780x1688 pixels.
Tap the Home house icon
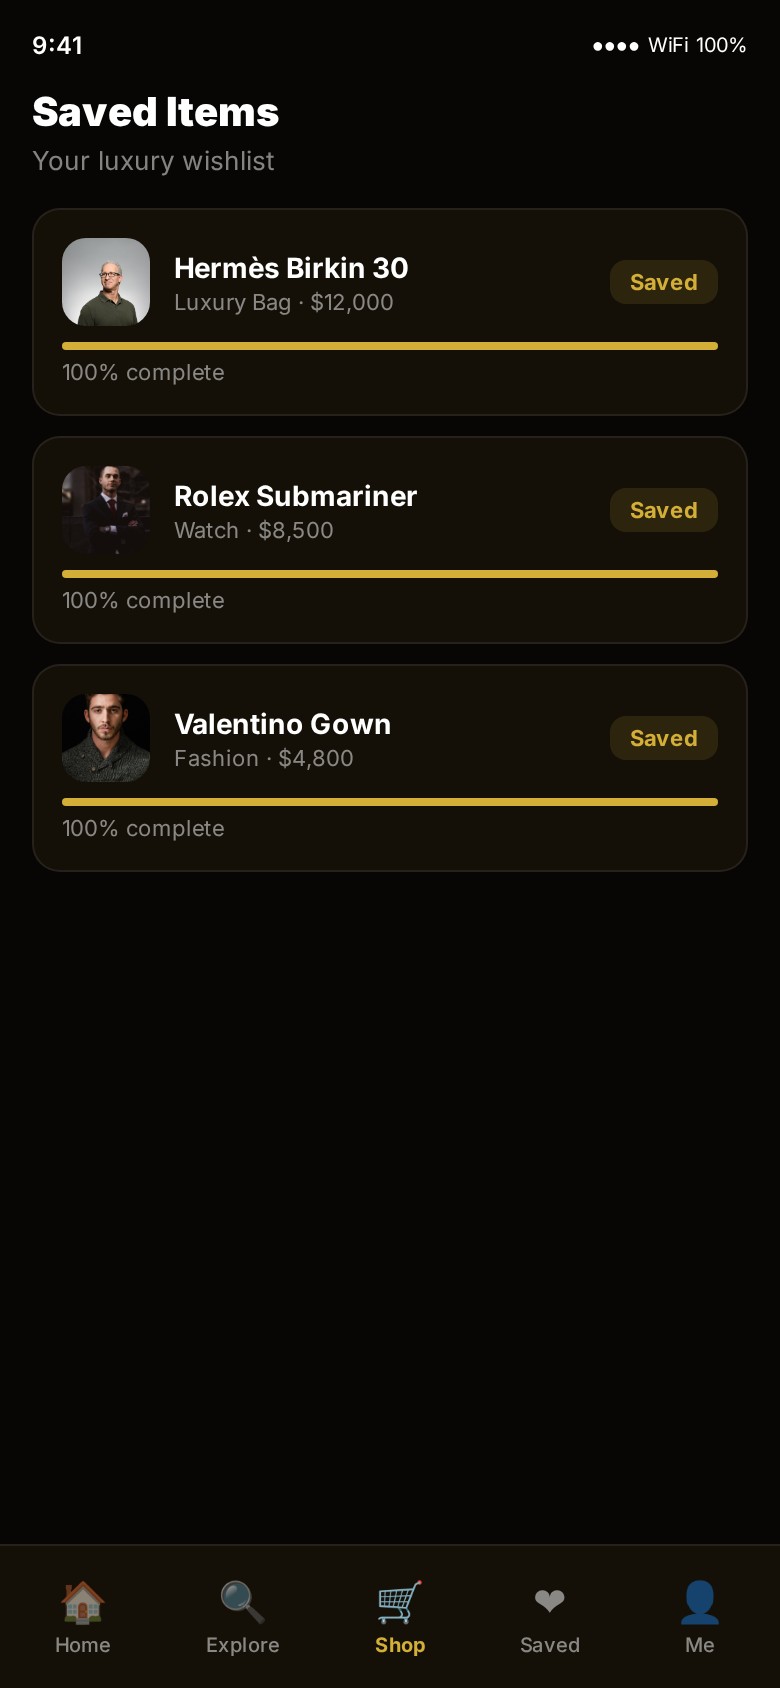83,1602
